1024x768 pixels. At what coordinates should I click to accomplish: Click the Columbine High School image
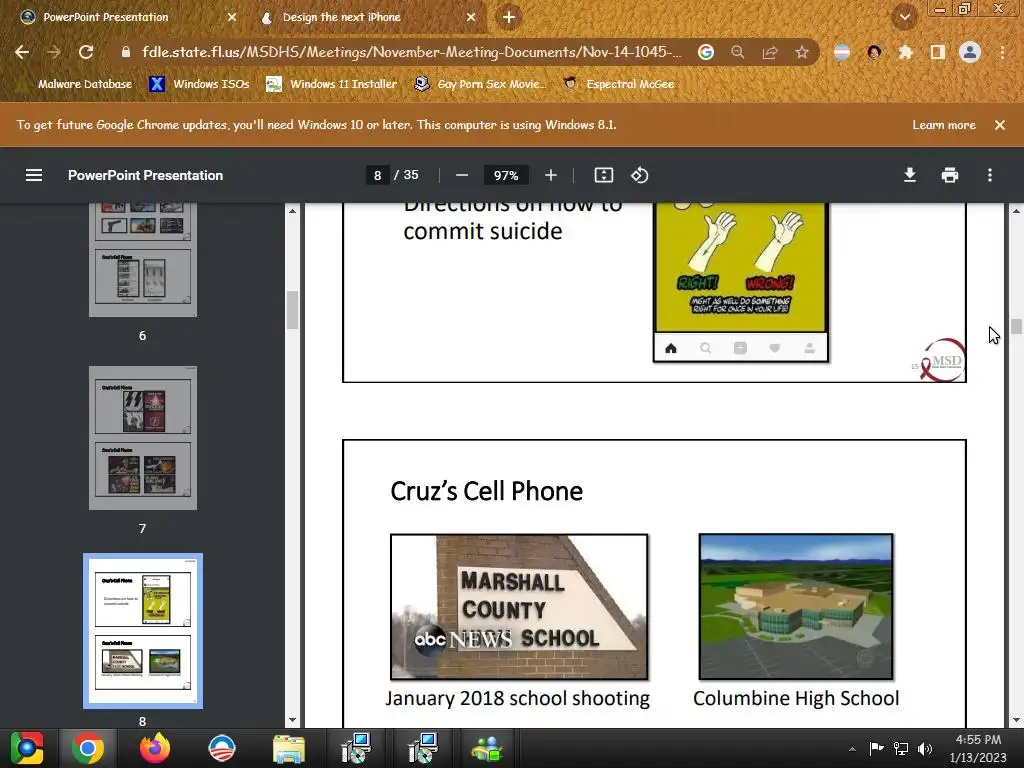point(795,607)
